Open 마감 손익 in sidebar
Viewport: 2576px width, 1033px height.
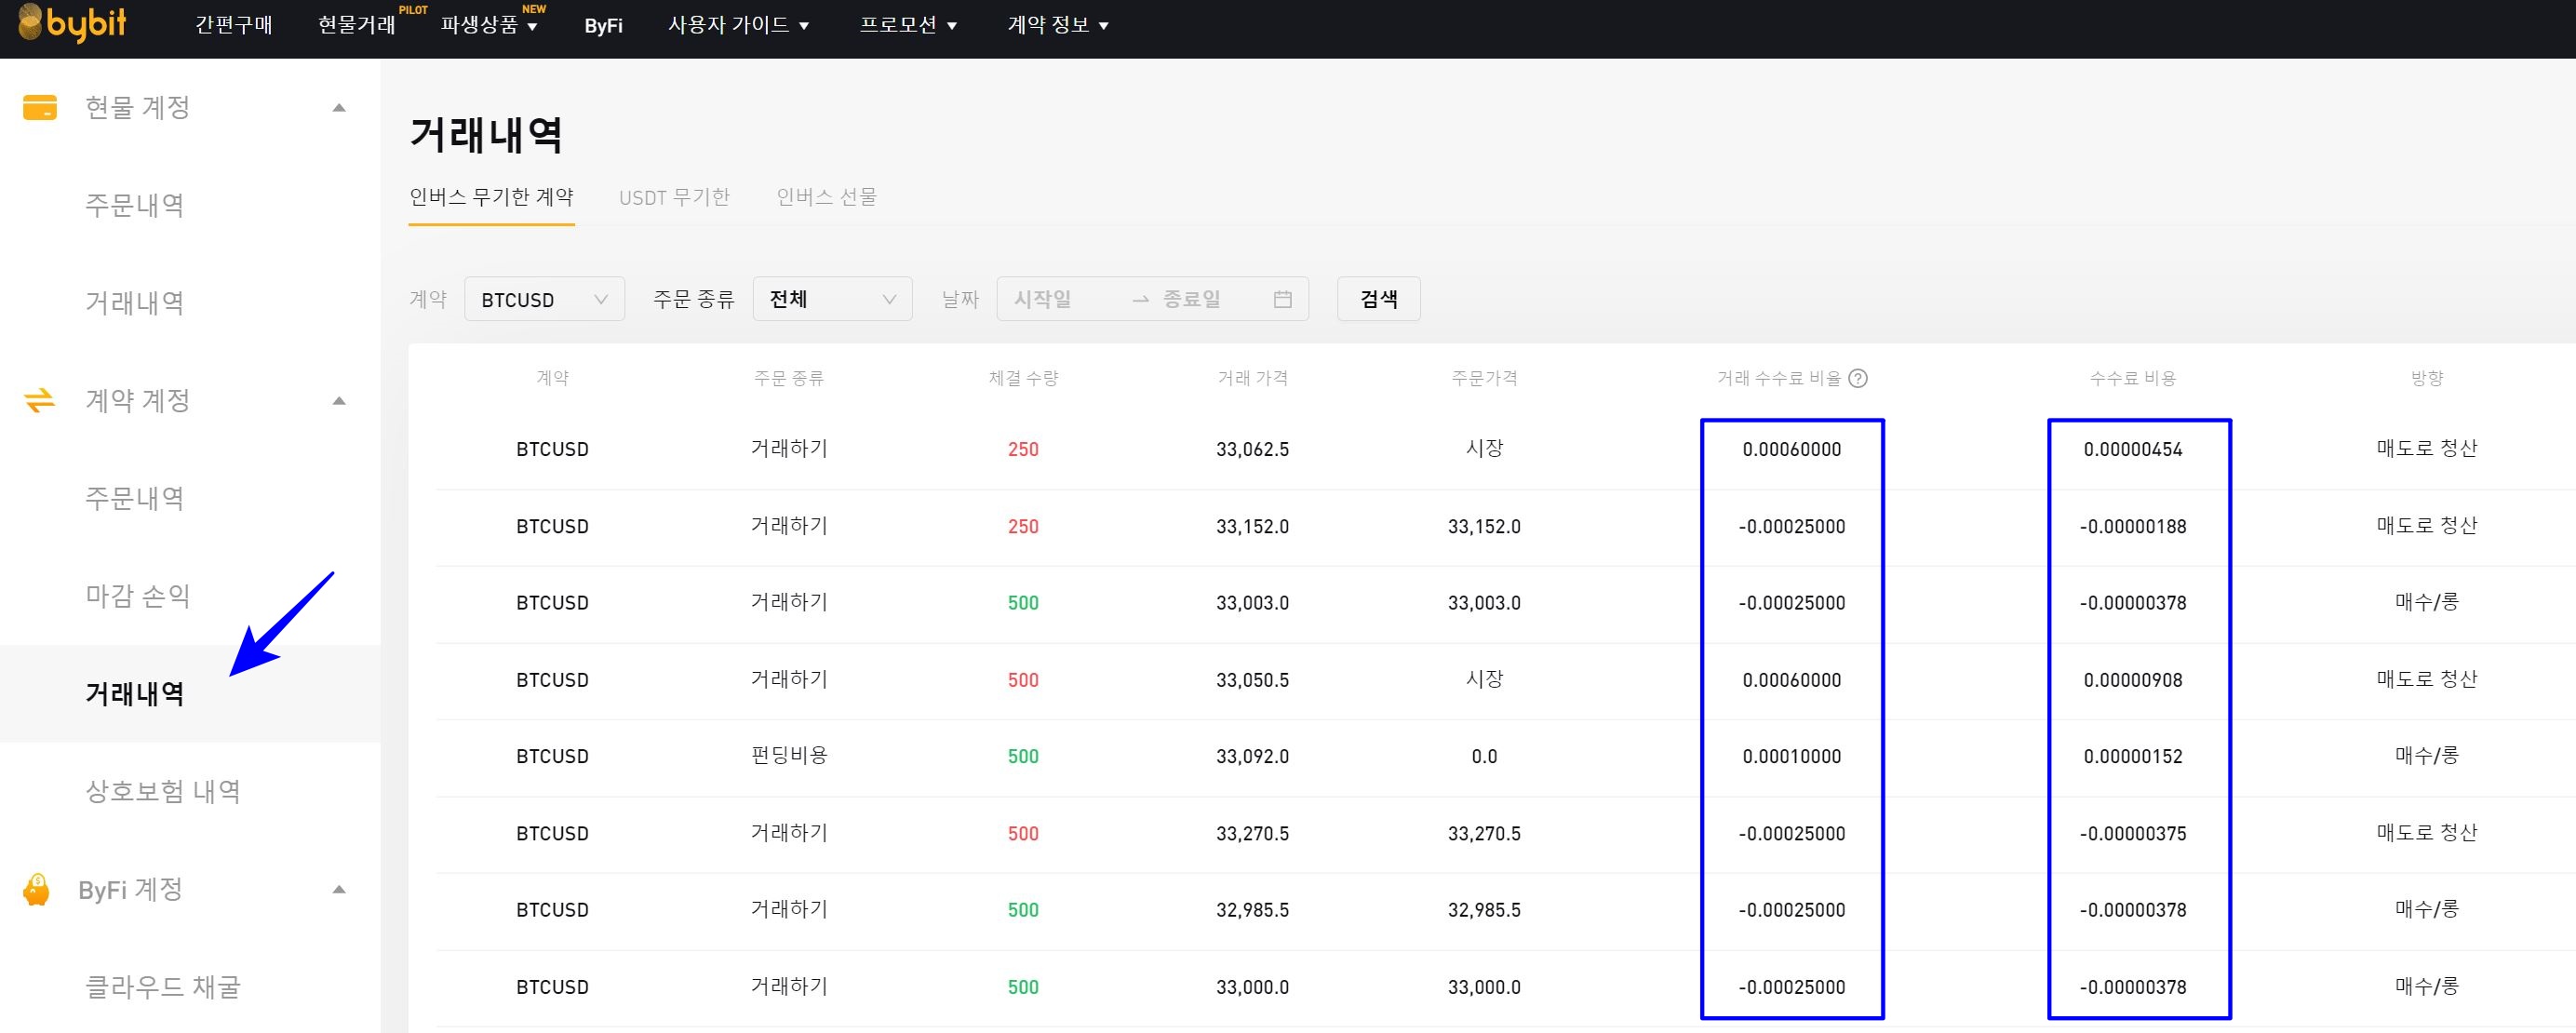[x=138, y=596]
